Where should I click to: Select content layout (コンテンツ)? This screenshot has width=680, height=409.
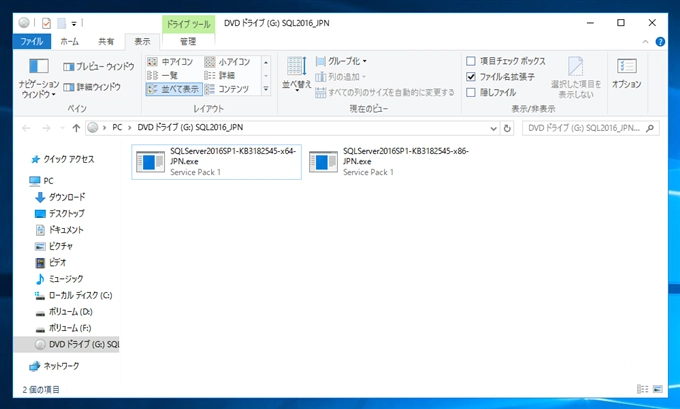point(227,89)
